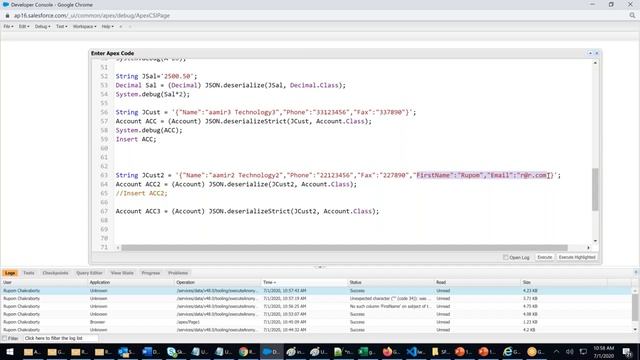Select log with Unexpected character status
The width and height of the screenshot is (640, 360).
coord(316,299)
